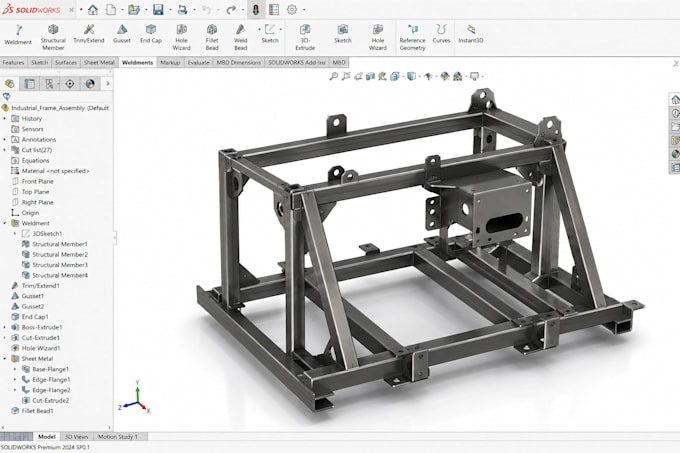
Task: Open SOLIDWORKS Resources home in task pane
Action: tap(675, 100)
